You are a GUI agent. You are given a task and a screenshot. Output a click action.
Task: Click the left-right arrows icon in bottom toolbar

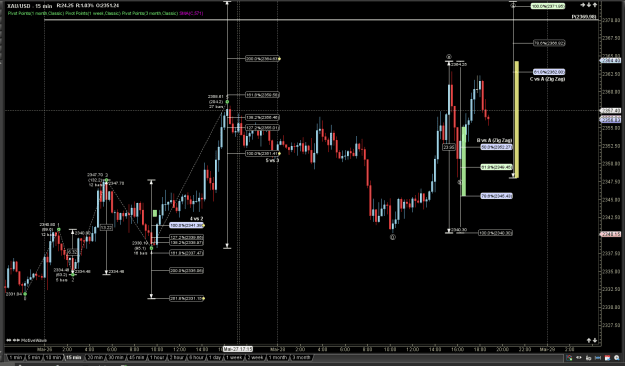point(579,358)
